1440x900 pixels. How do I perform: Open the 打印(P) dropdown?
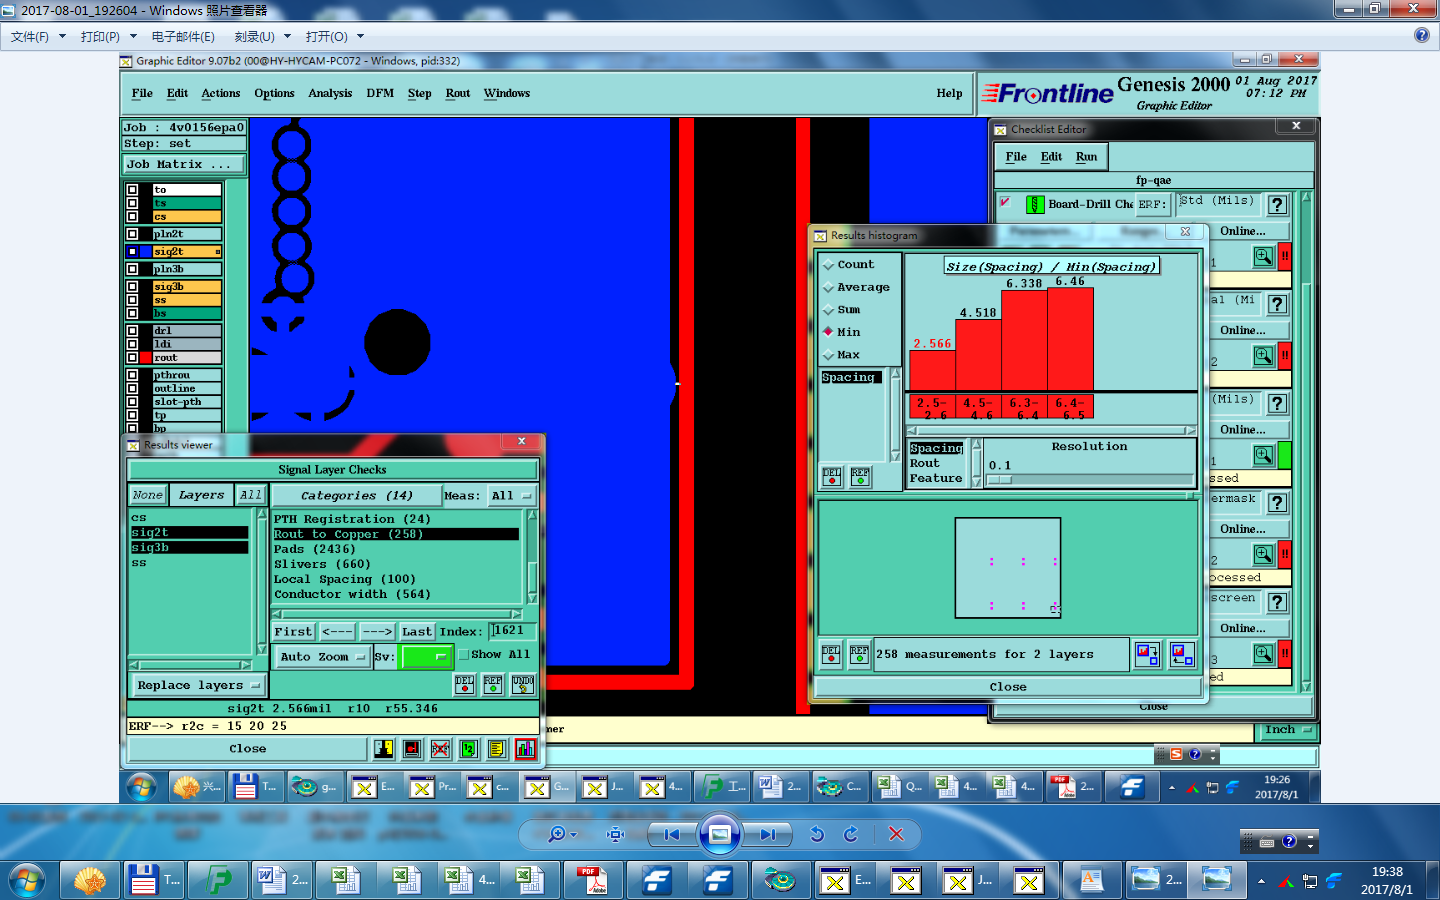[108, 36]
